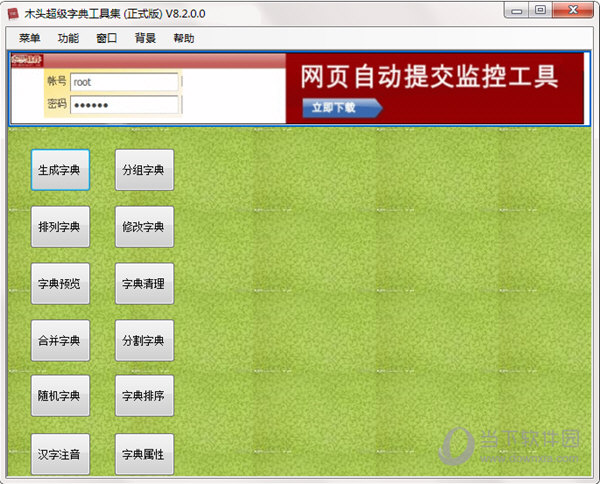
Task: Open the 字典属性 feature
Action: click(x=145, y=454)
